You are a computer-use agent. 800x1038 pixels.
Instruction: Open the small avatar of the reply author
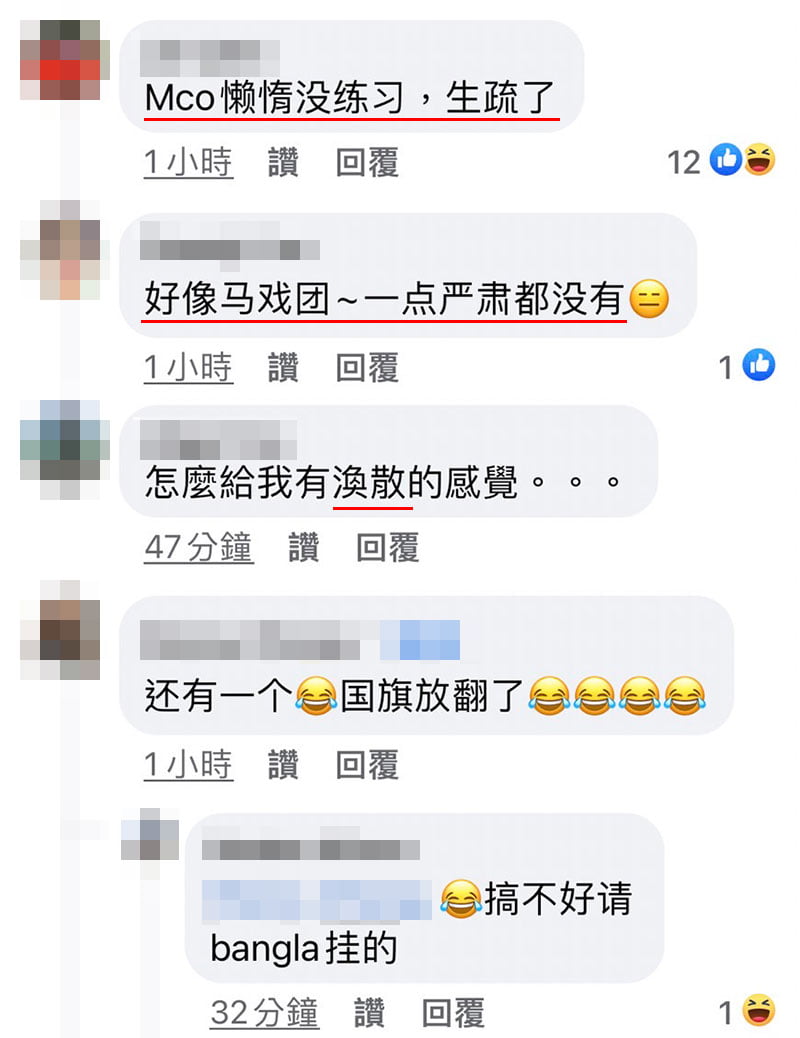(x=150, y=834)
